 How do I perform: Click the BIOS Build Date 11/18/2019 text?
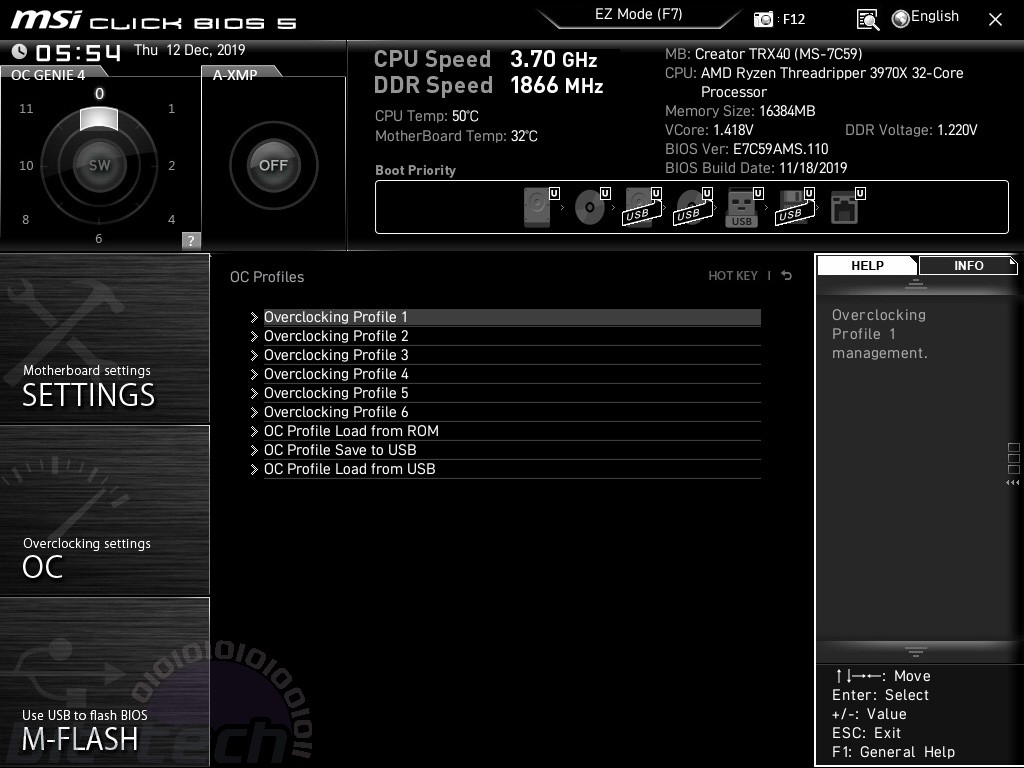click(756, 168)
